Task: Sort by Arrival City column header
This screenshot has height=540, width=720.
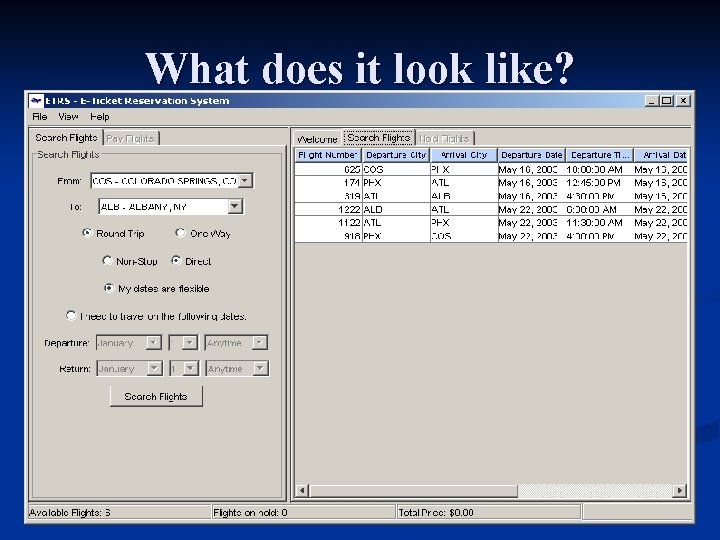Action: click(x=464, y=155)
